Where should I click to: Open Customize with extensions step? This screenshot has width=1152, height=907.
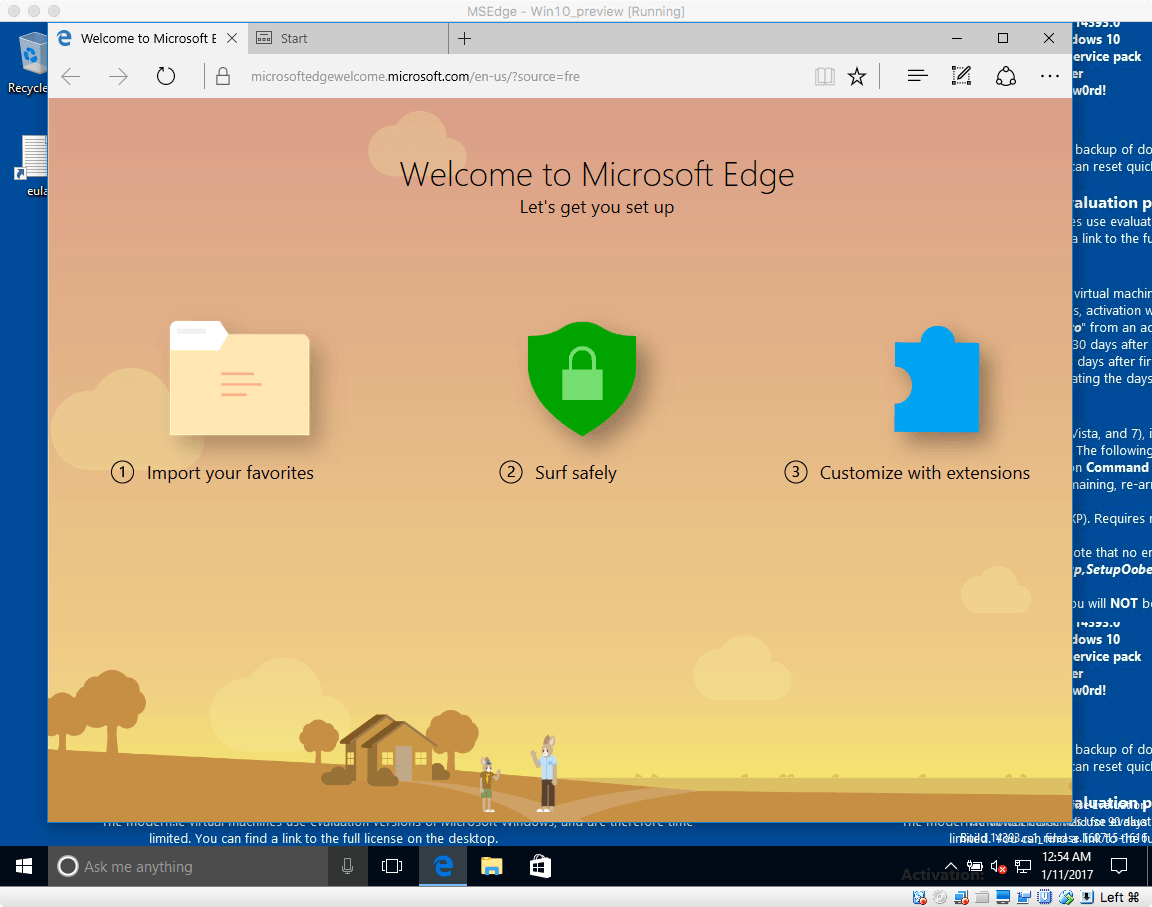point(907,472)
